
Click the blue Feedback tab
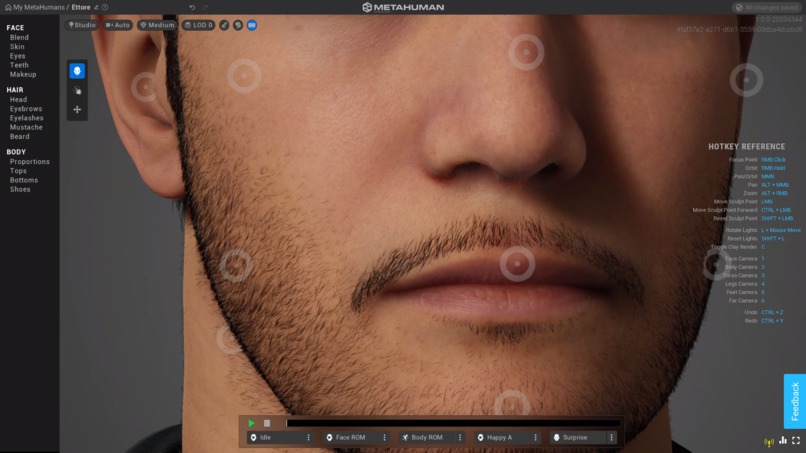point(795,401)
